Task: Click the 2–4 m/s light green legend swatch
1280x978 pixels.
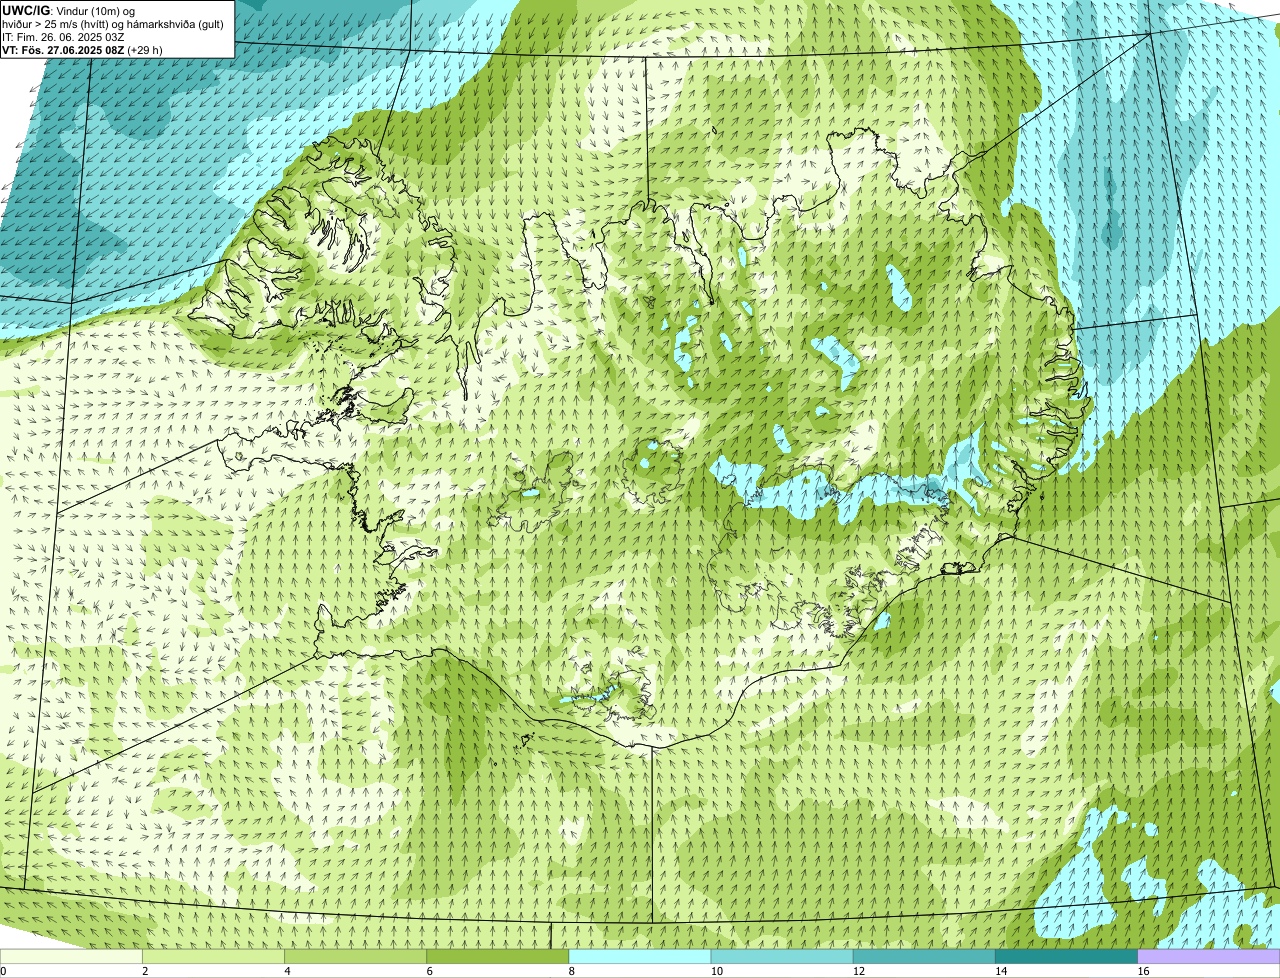Action: (214, 957)
